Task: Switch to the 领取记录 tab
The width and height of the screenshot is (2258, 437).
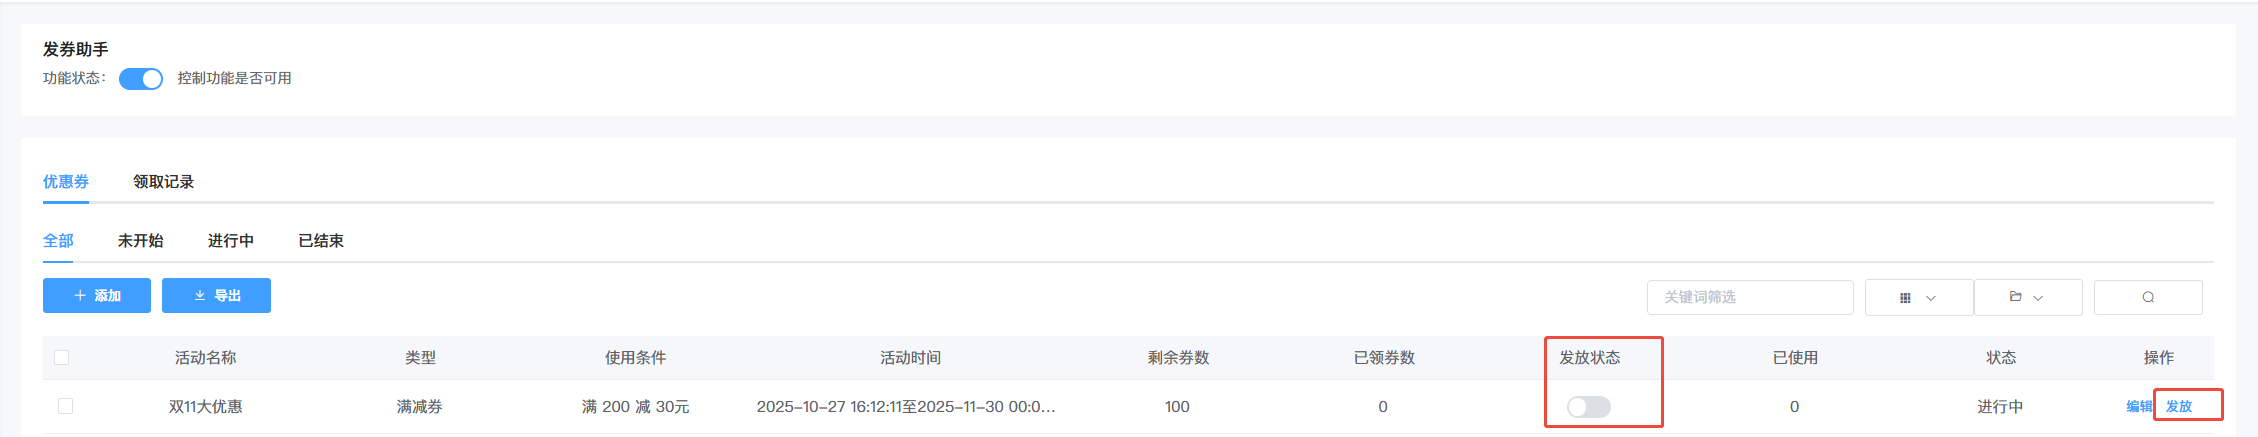Action: pyautogui.click(x=164, y=182)
